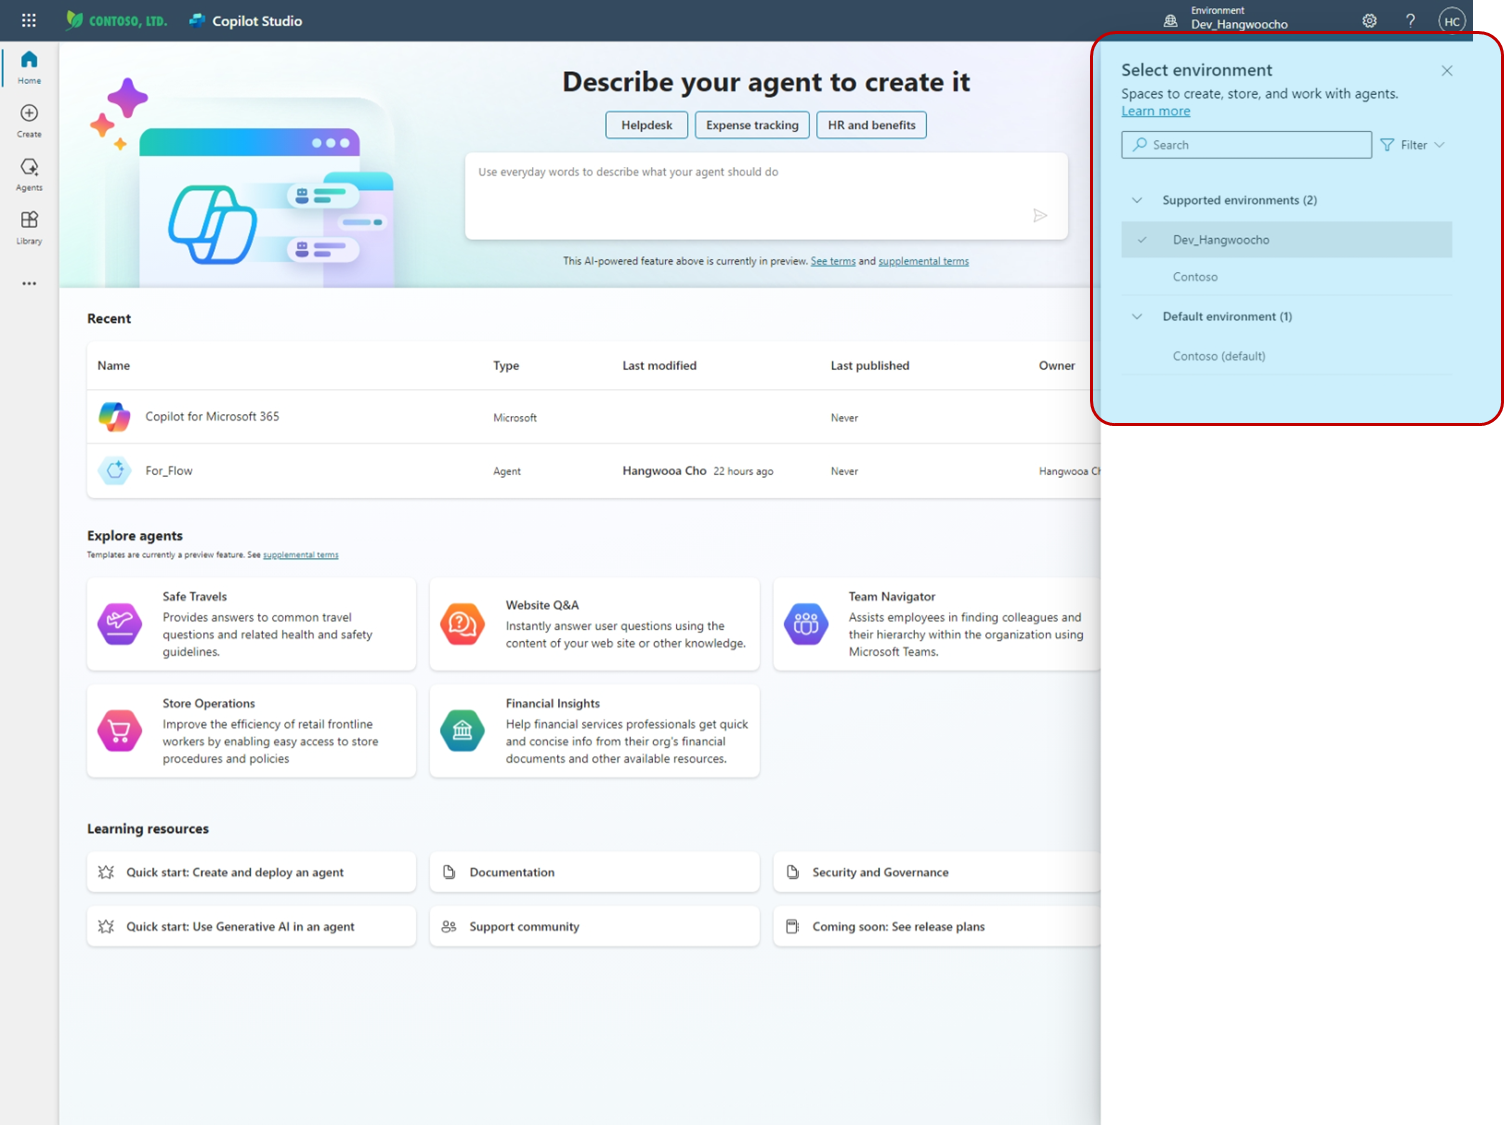Open the See terms link
The height and width of the screenshot is (1125, 1504).
pos(833,261)
